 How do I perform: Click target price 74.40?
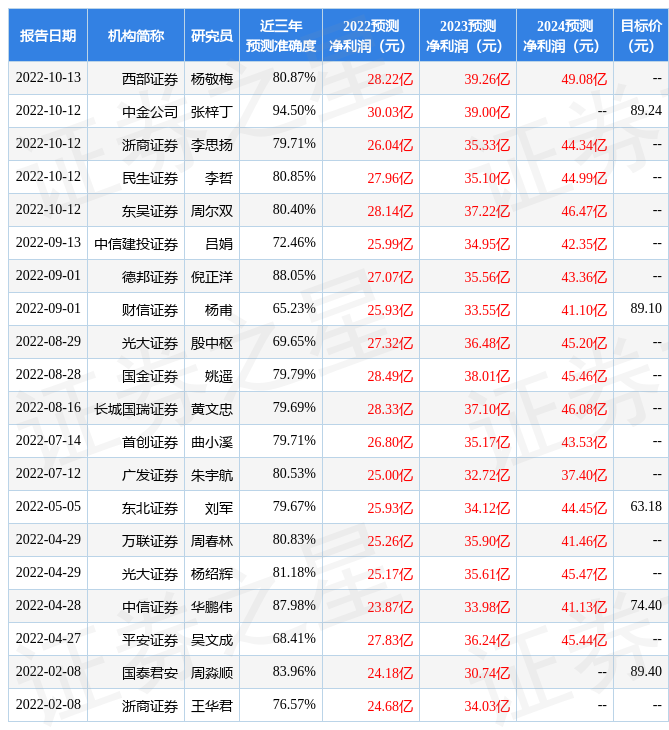click(646, 607)
